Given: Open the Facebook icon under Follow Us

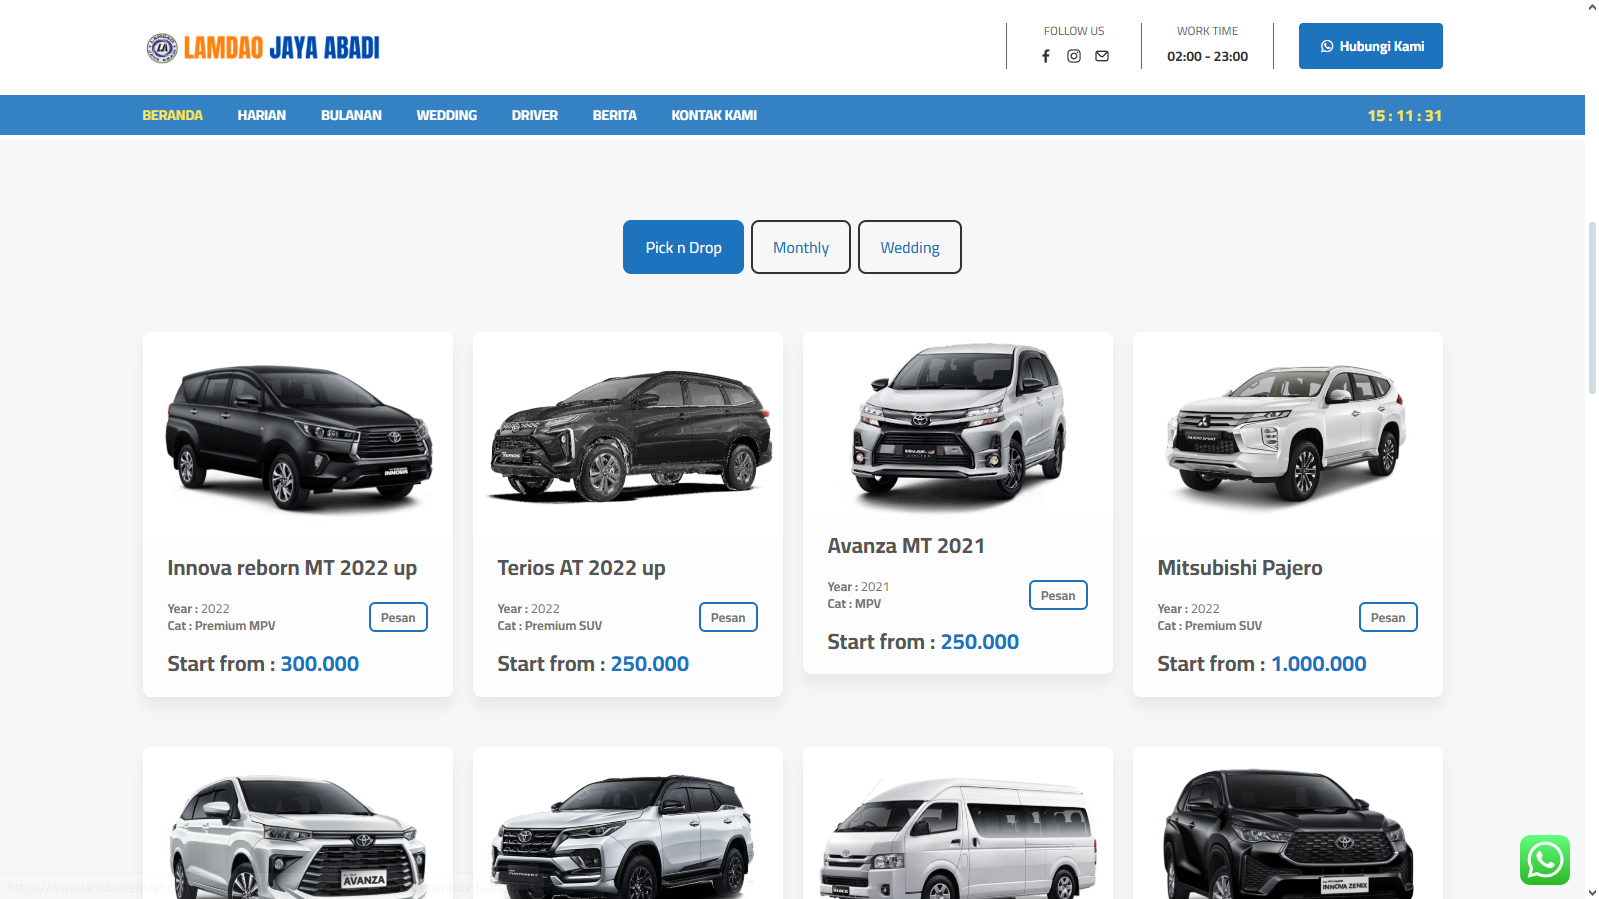Looking at the screenshot, I should tap(1046, 56).
